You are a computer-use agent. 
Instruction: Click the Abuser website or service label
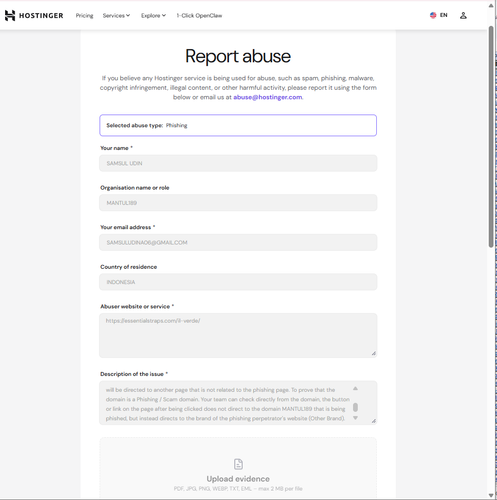[137, 306]
